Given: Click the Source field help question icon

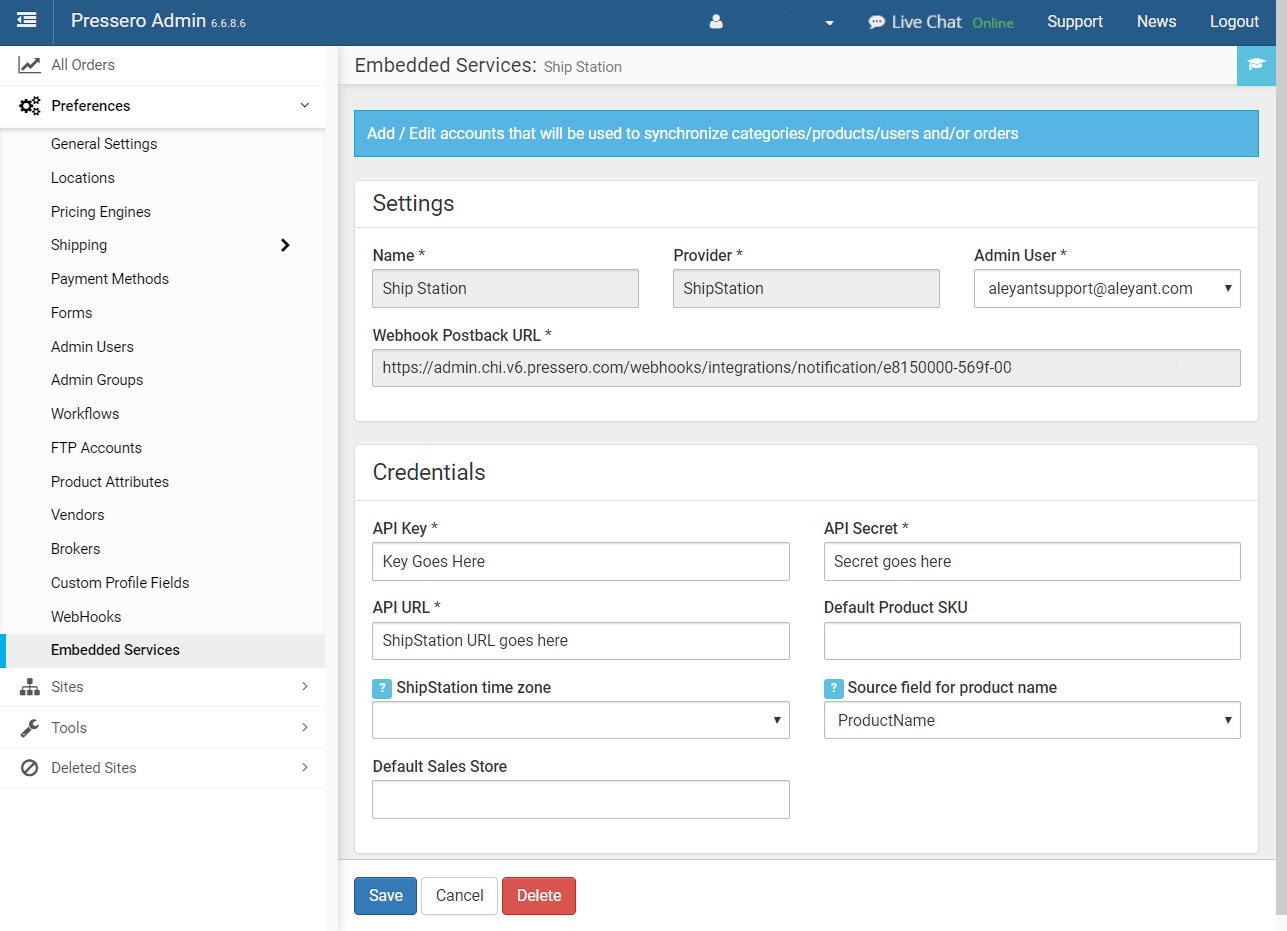Looking at the screenshot, I should pyautogui.click(x=833, y=688).
